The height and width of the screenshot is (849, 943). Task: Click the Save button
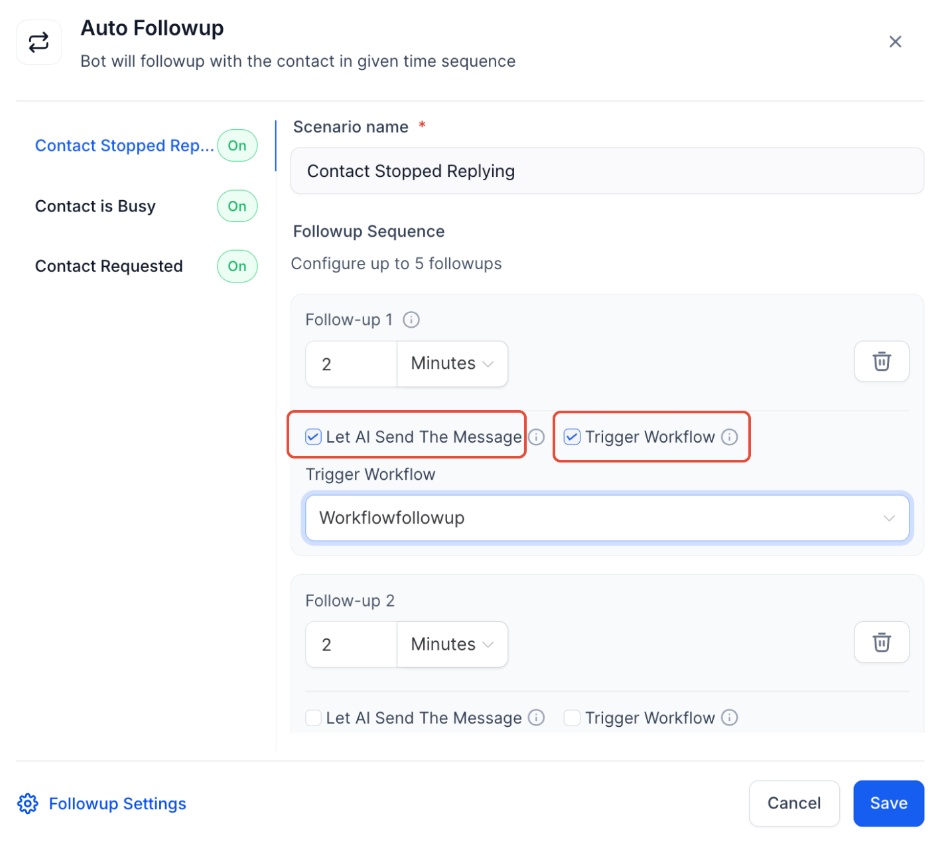[888, 803]
